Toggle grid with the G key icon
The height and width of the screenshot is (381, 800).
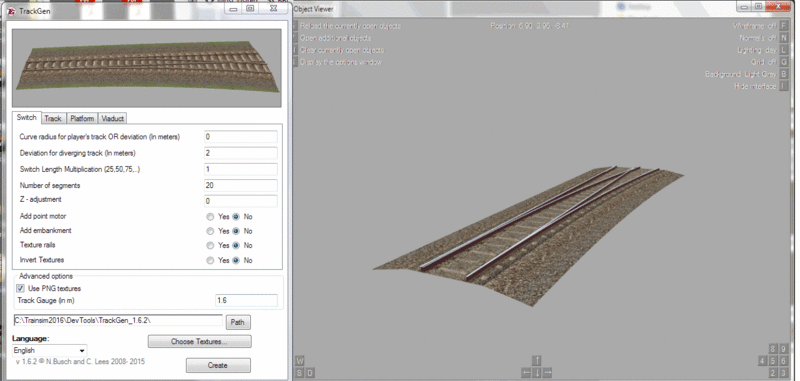784,62
